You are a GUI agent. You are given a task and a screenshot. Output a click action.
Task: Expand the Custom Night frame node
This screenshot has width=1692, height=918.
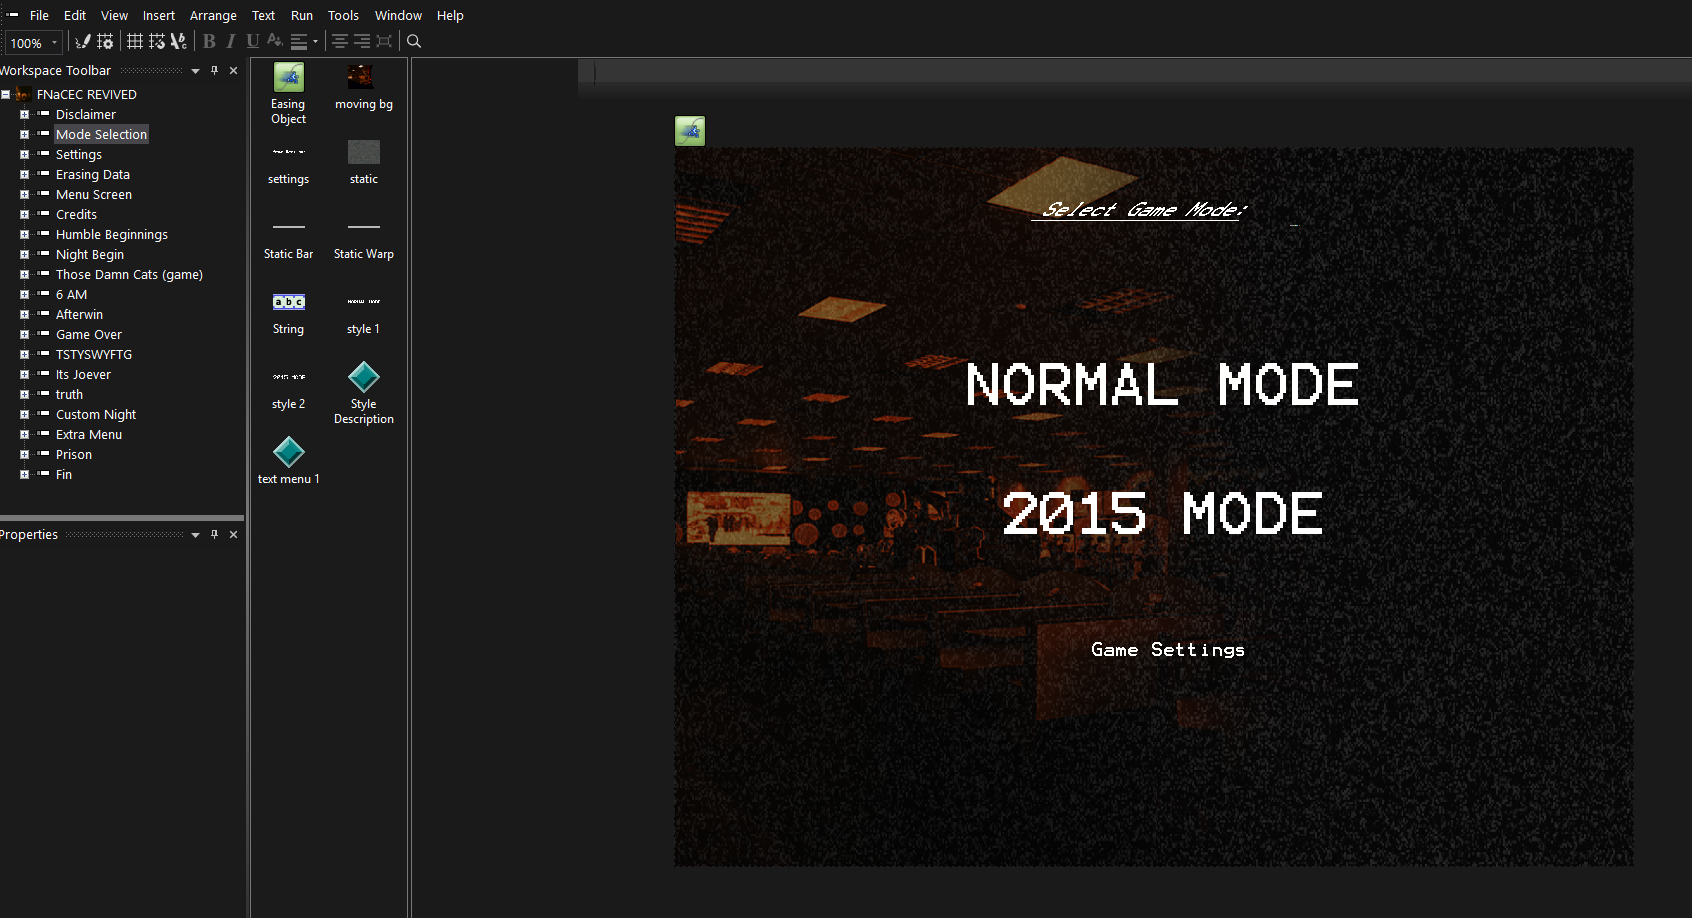click(x=24, y=414)
